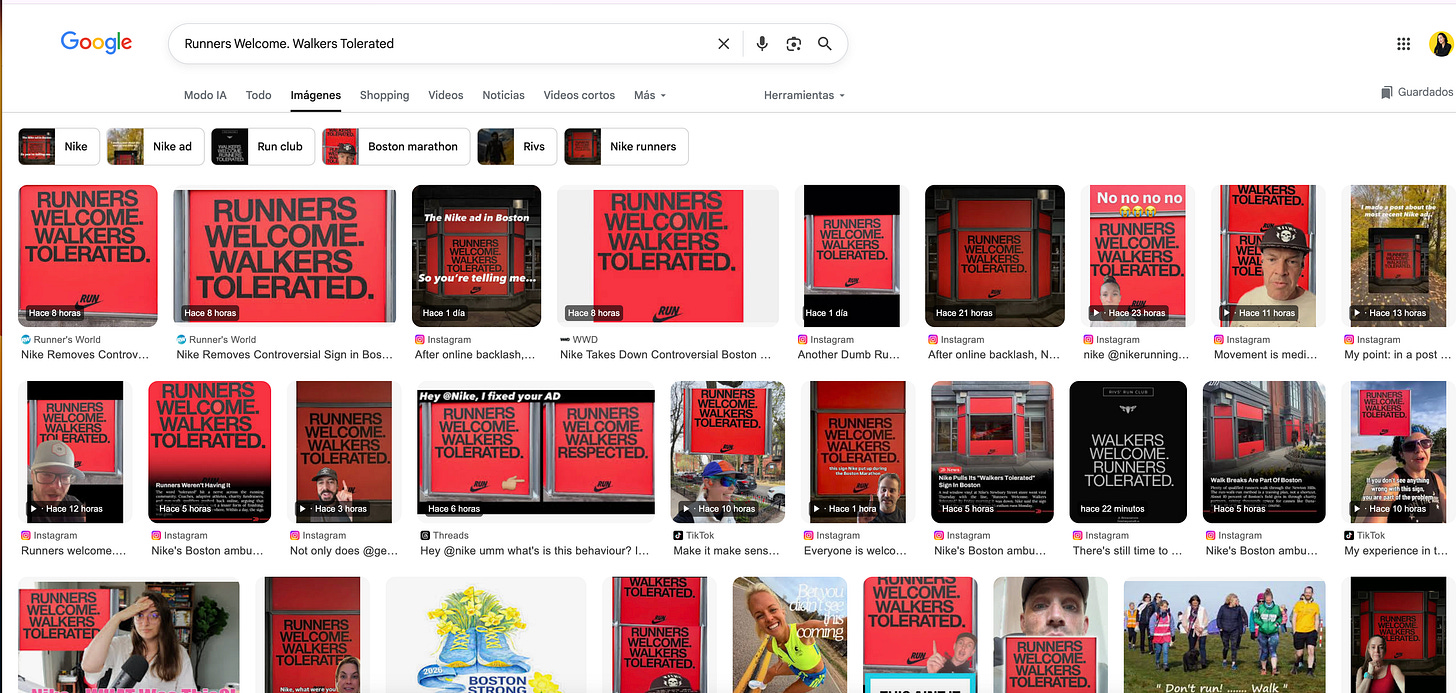
Task: Switch to the Todo tab
Action: coord(258,95)
